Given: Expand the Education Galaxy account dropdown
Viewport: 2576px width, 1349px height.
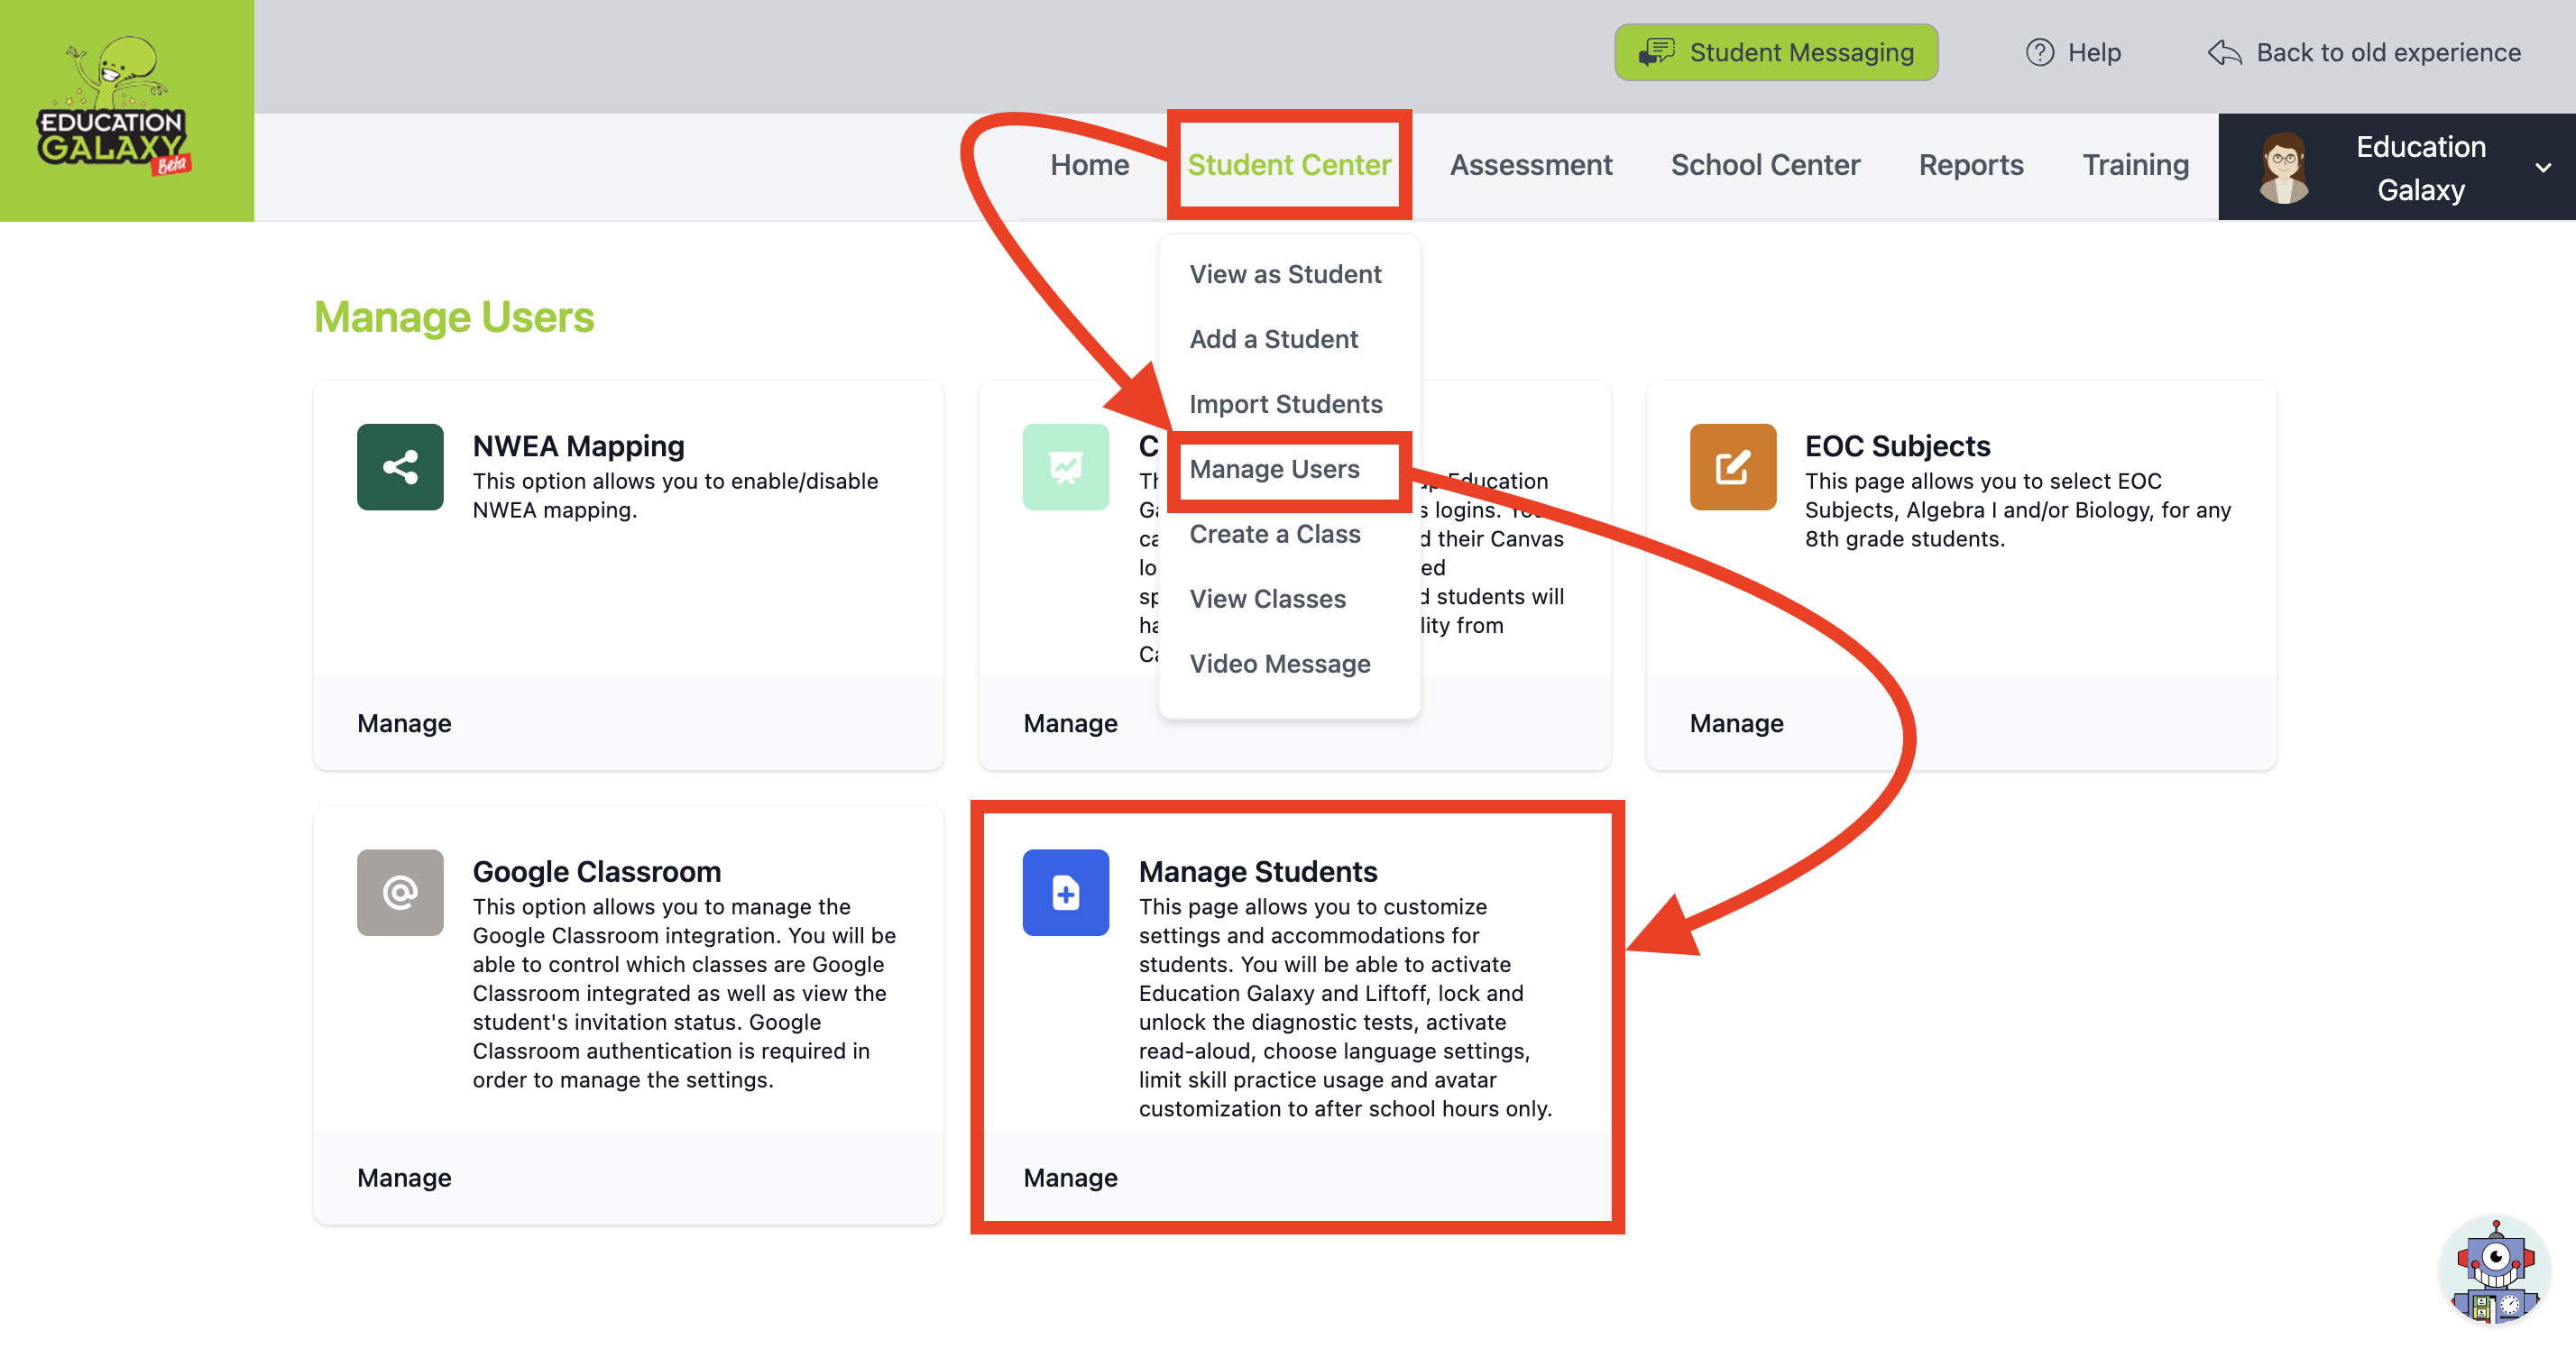Looking at the screenshot, I should [2543, 168].
